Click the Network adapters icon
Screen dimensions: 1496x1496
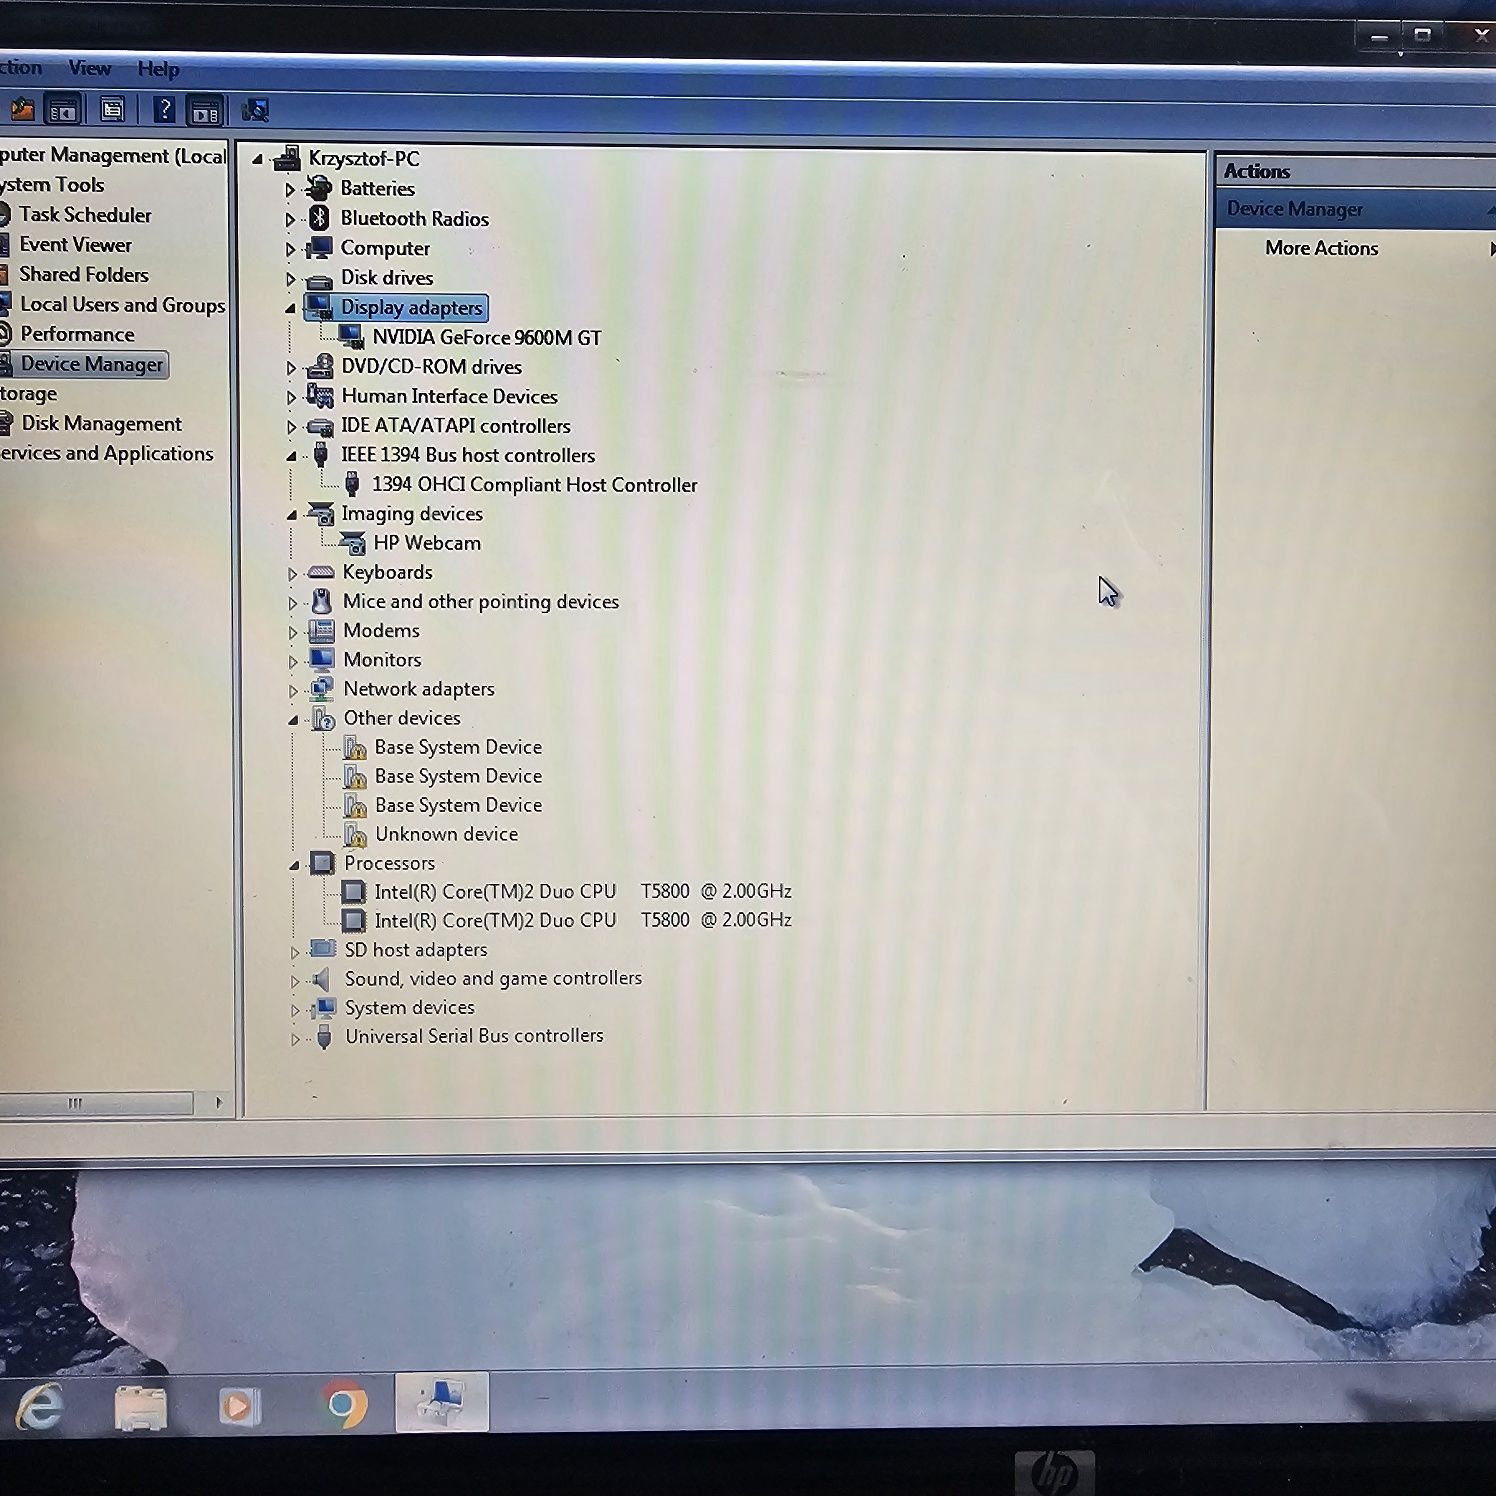pos(322,689)
